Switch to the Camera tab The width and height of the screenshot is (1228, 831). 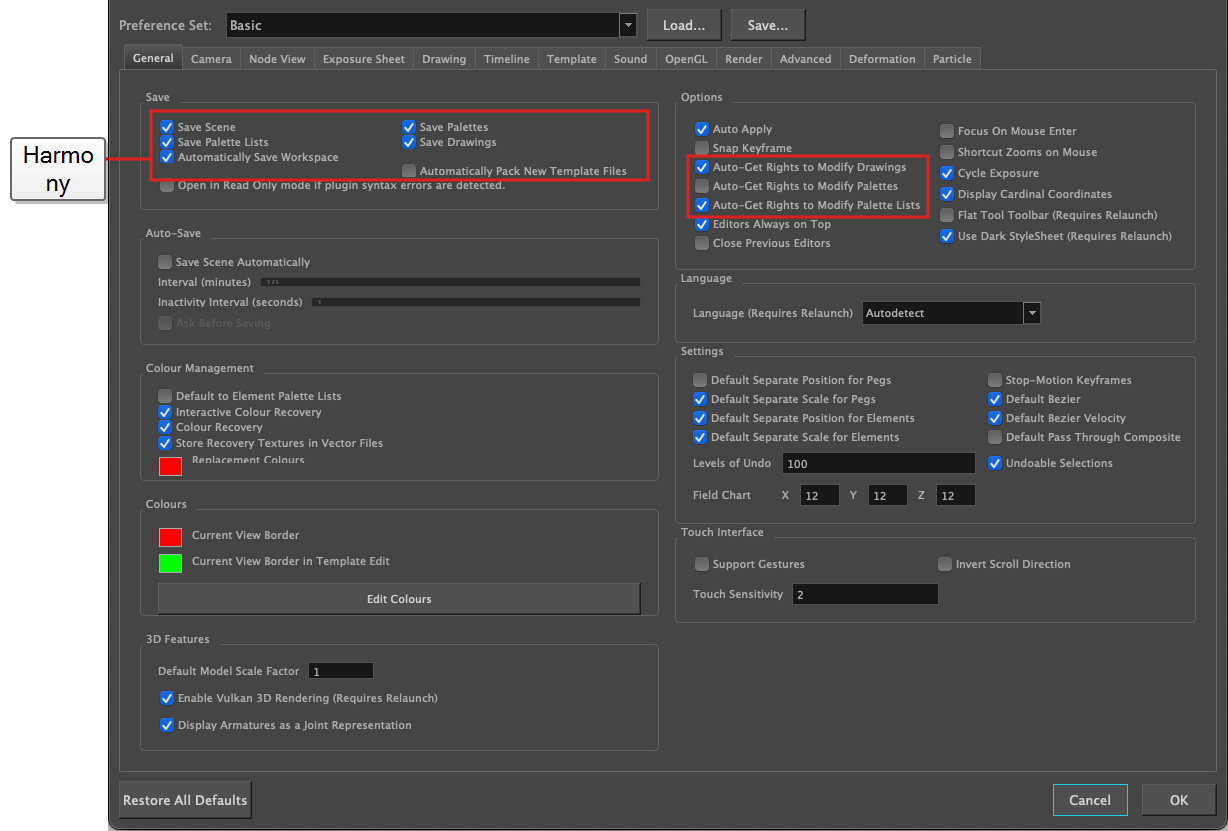coord(211,59)
